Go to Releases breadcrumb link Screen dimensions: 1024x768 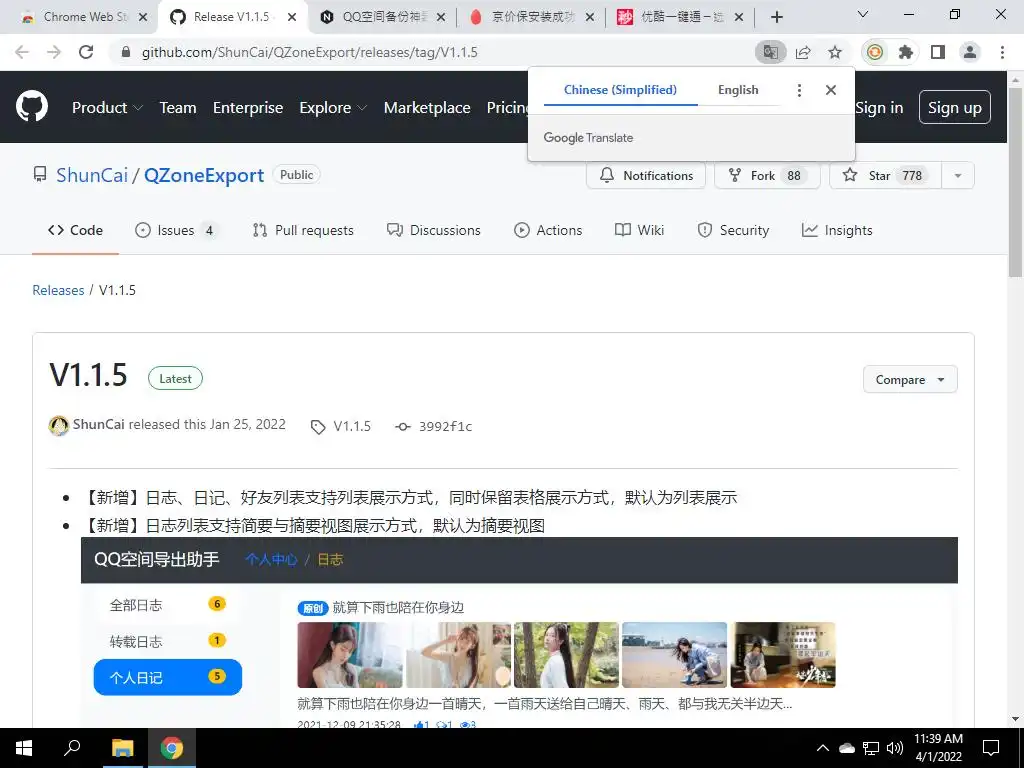coord(58,290)
